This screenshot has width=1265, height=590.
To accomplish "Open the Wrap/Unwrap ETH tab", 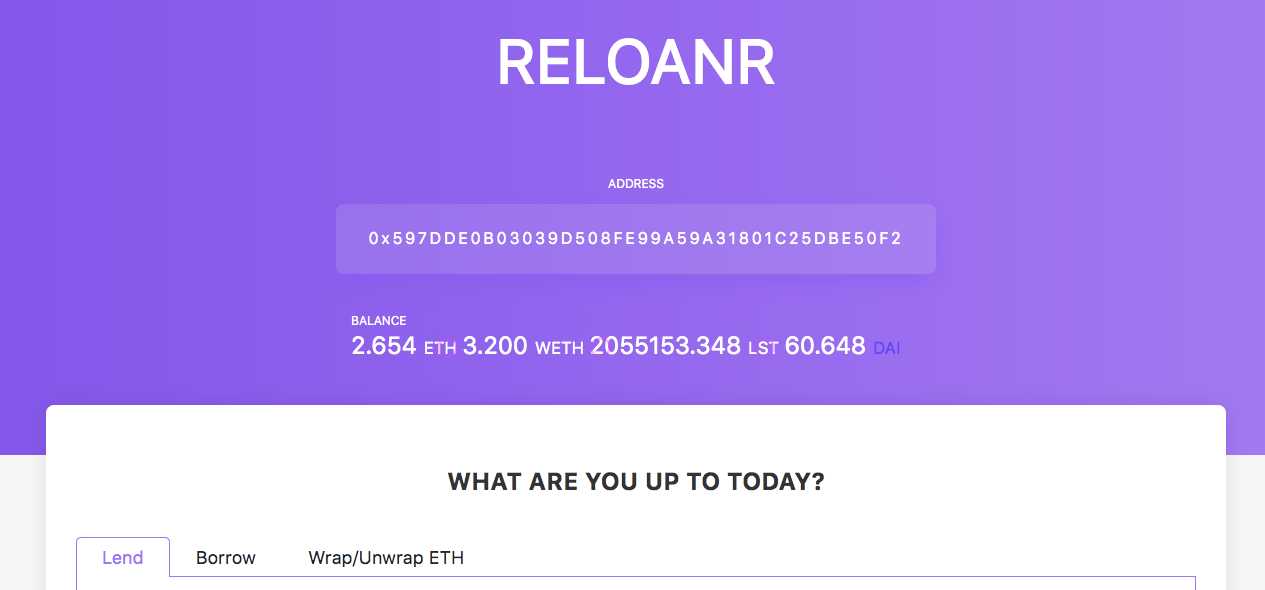I will click(x=386, y=557).
